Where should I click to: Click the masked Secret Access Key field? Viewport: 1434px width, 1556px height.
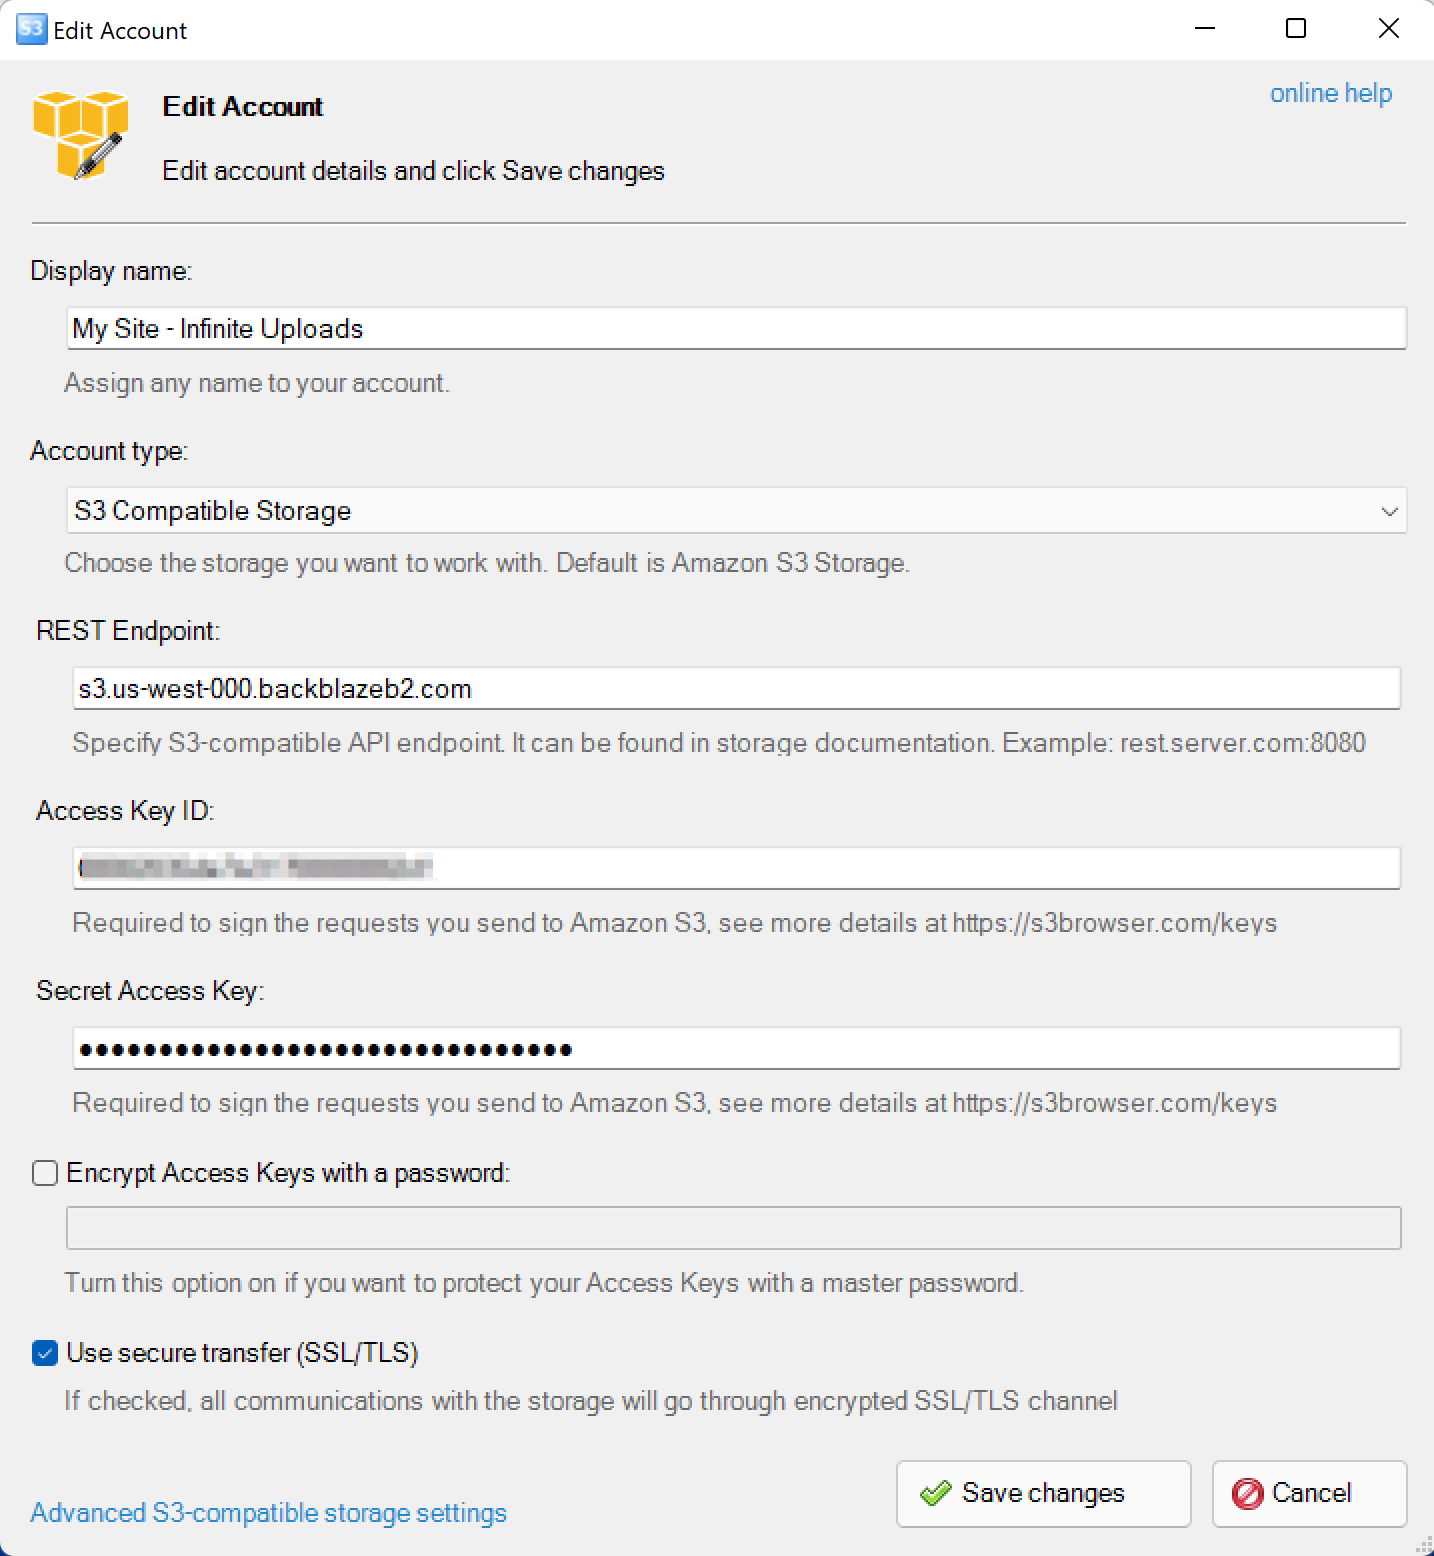tap(735, 1048)
